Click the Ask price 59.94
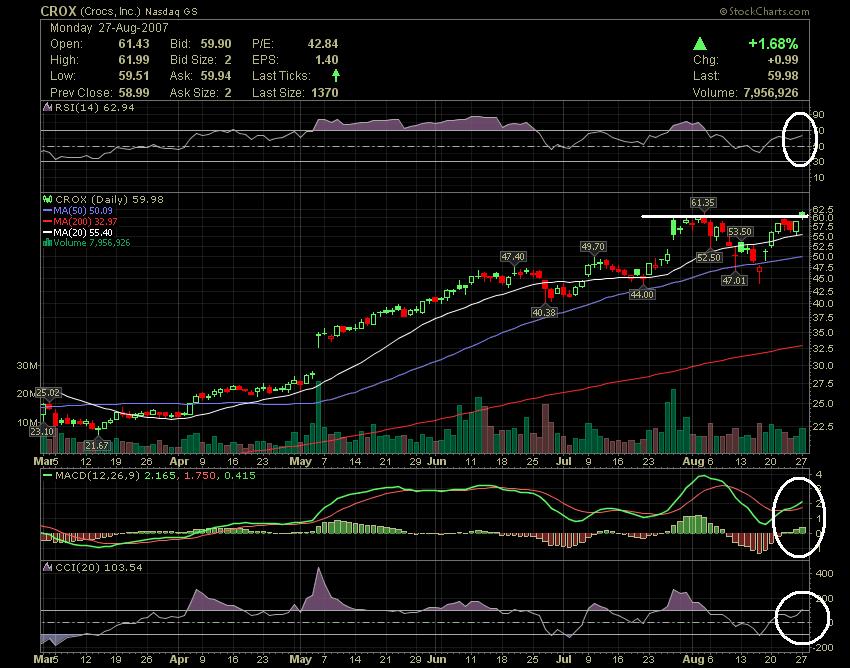 pyautogui.click(x=216, y=76)
